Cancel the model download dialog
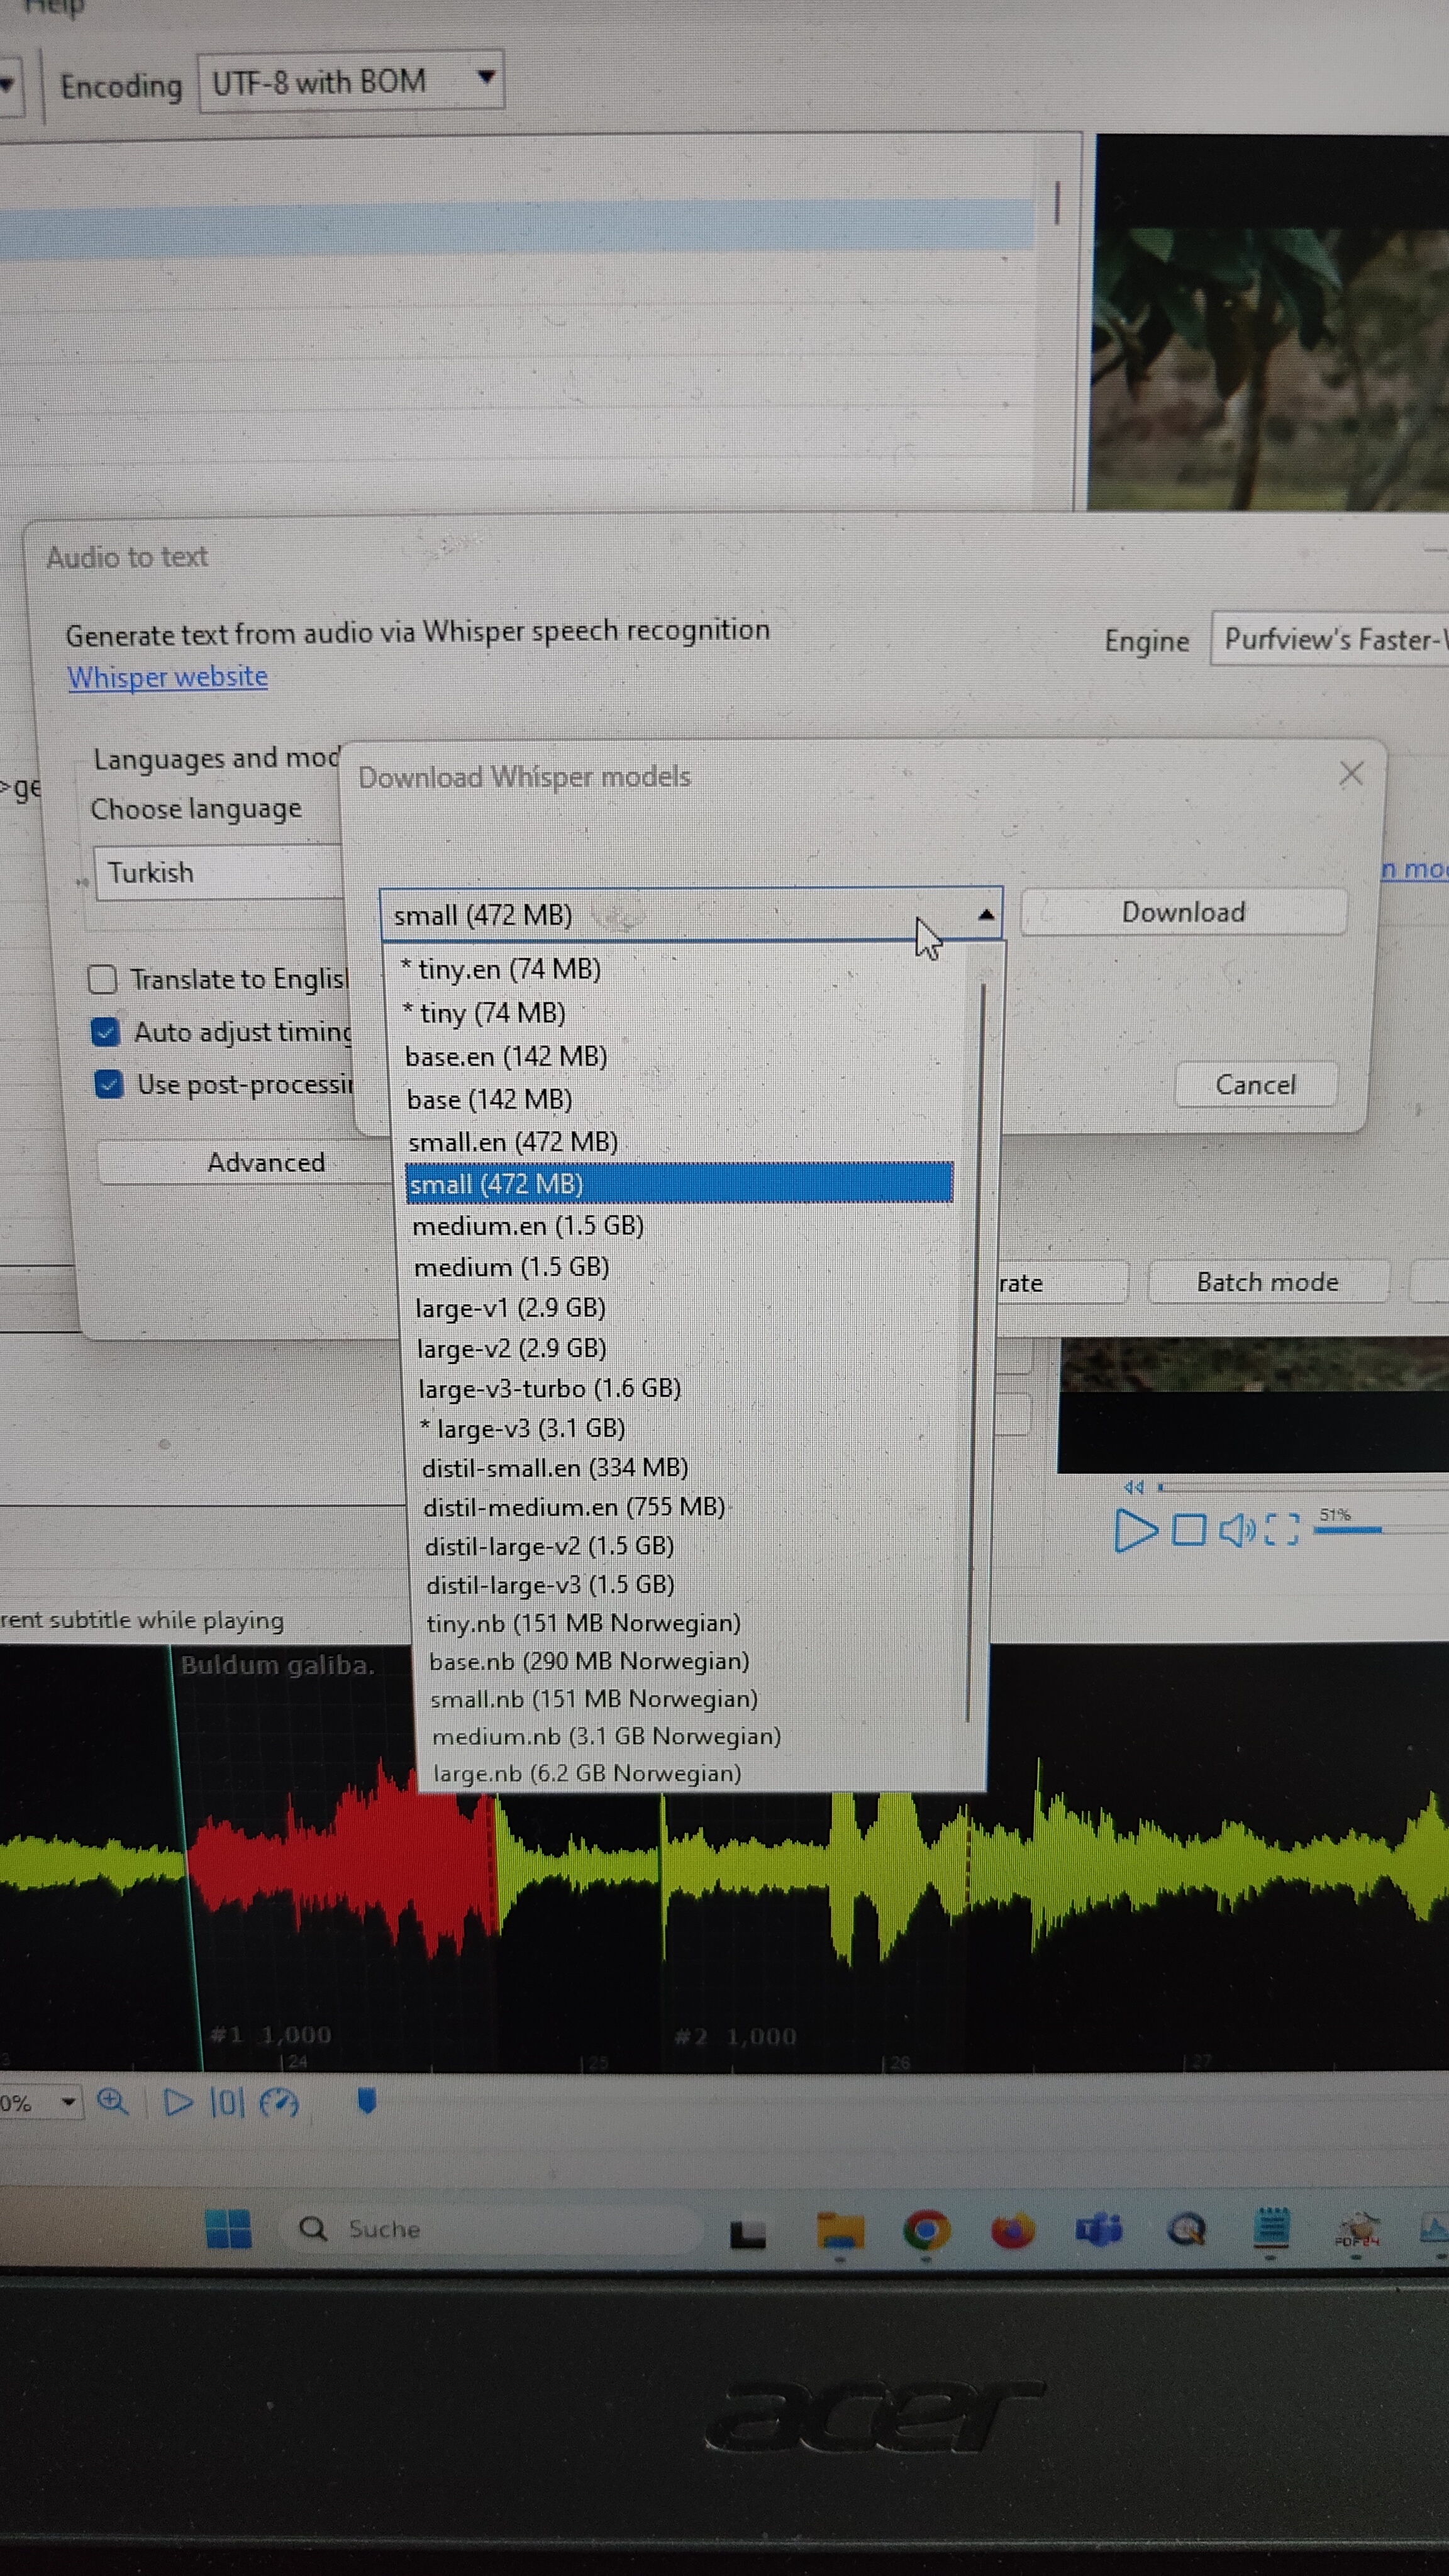The height and width of the screenshot is (2576, 1449). (x=1256, y=1084)
